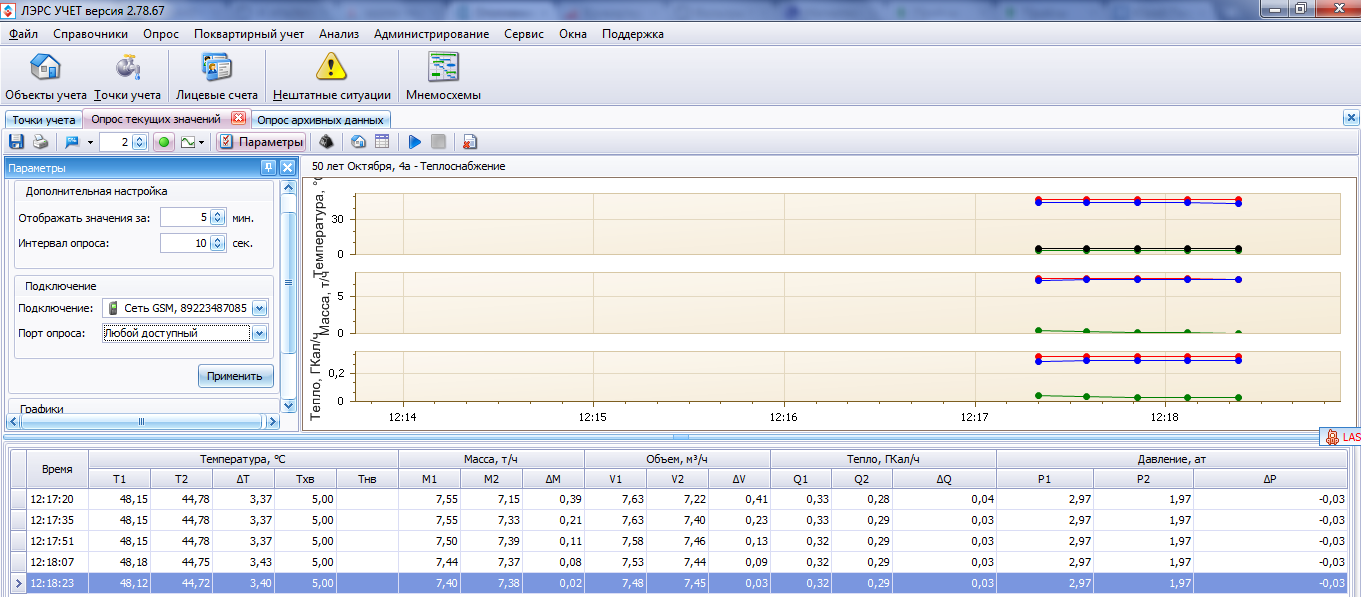
Task: Open the Поддержка menu
Action: (x=633, y=33)
